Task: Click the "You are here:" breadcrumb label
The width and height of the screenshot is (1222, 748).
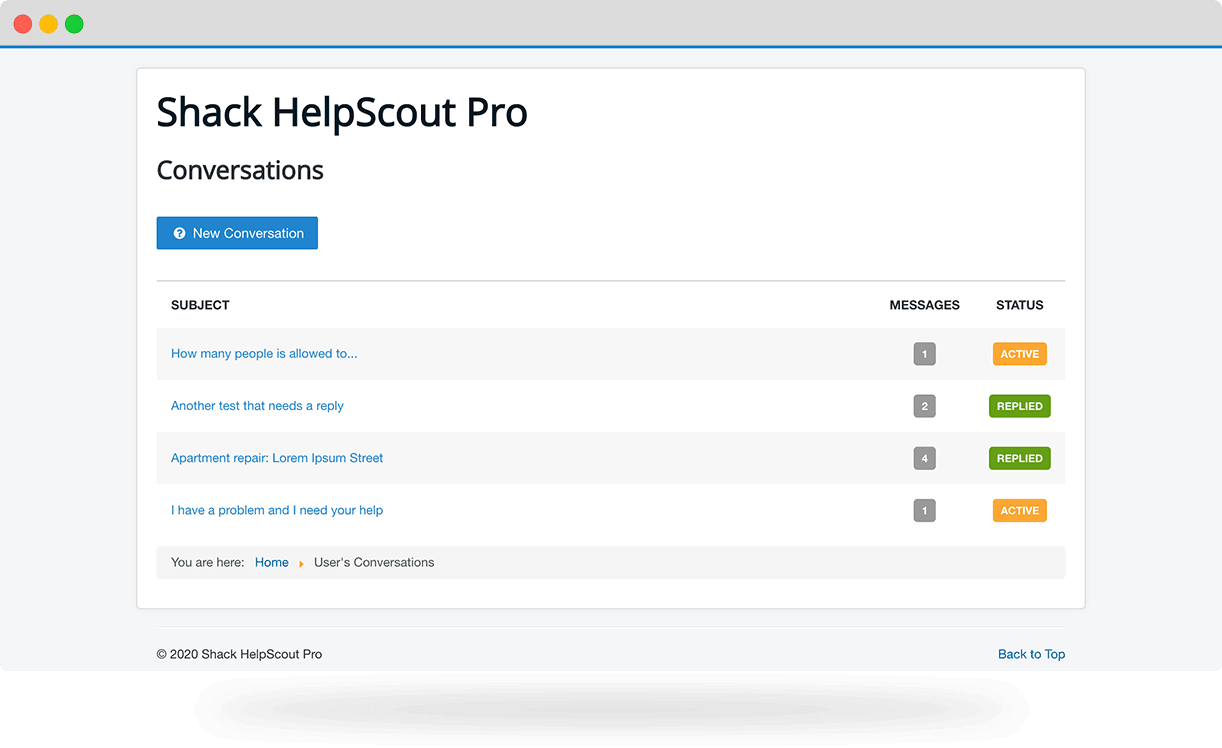Action: point(207,562)
